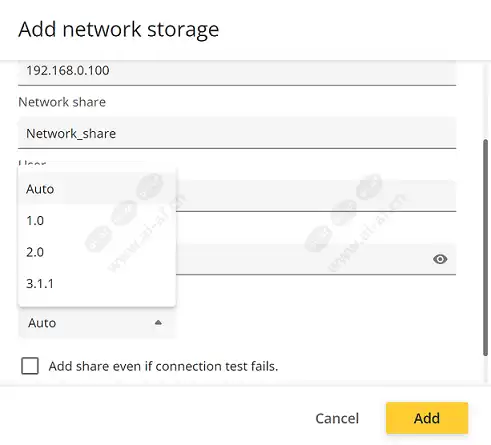Focus the server field showing 192.168.0.100

click(x=237, y=72)
